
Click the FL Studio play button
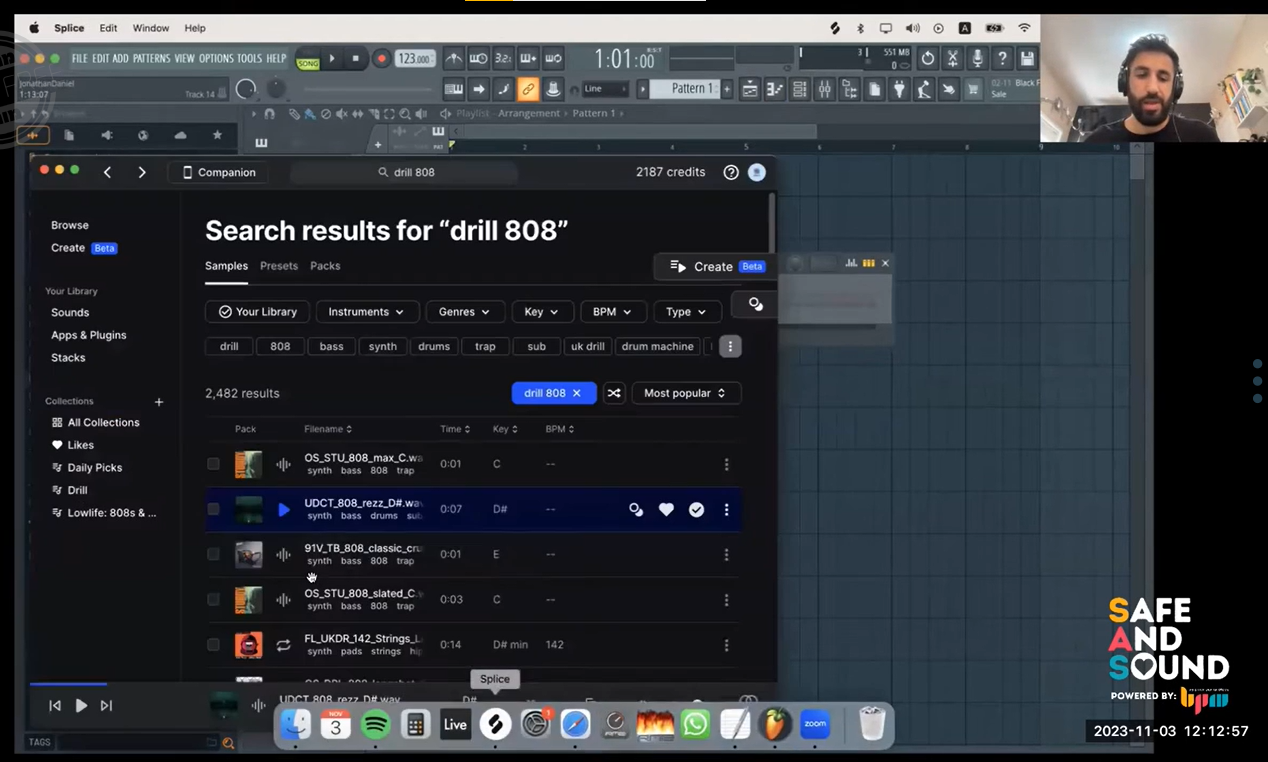tap(333, 59)
